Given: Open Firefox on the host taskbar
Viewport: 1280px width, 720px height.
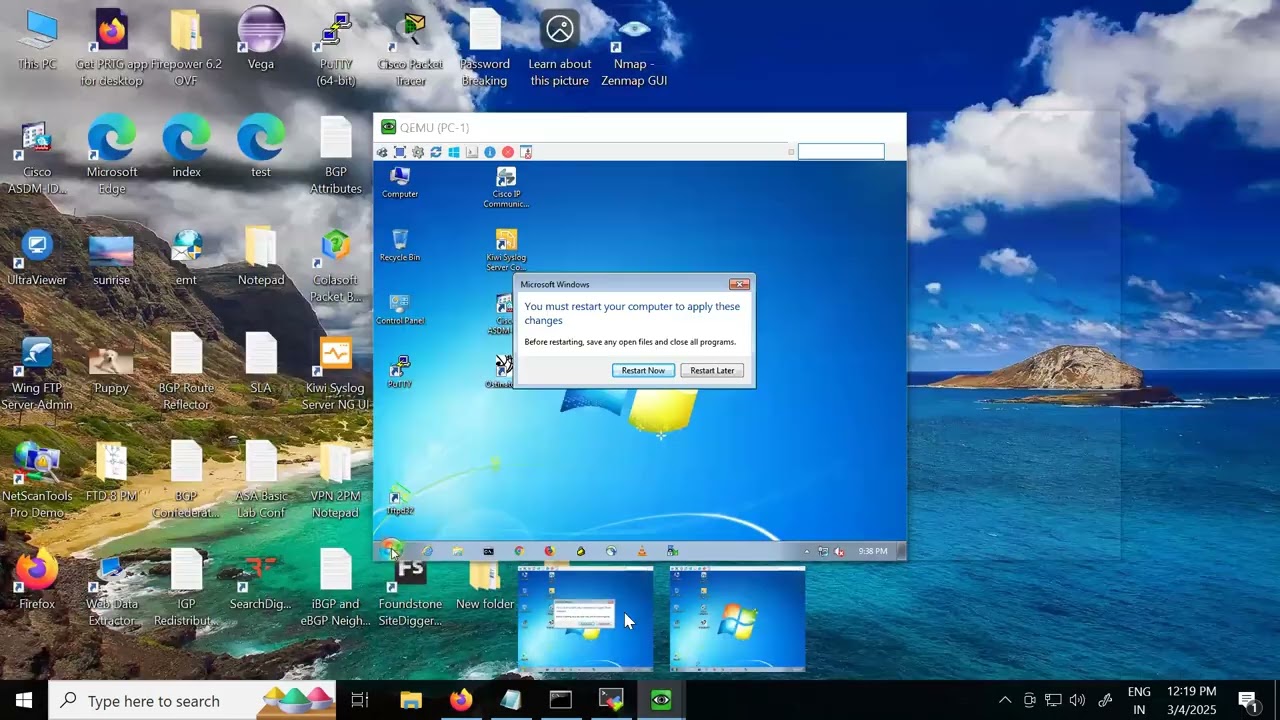Looking at the screenshot, I should 461,700.
